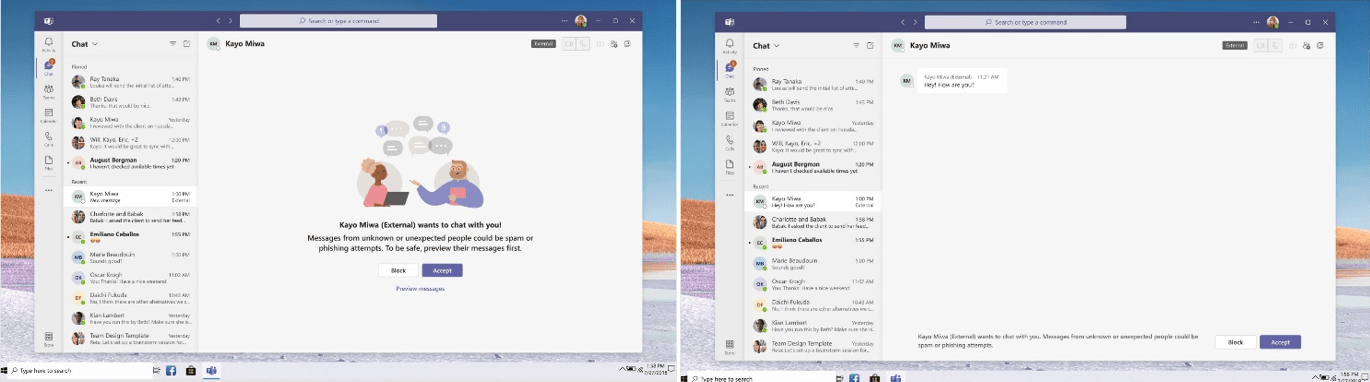The image size is (1370, 382).
Task: Open Activity in the left Teams window
Action: [48, 45]
